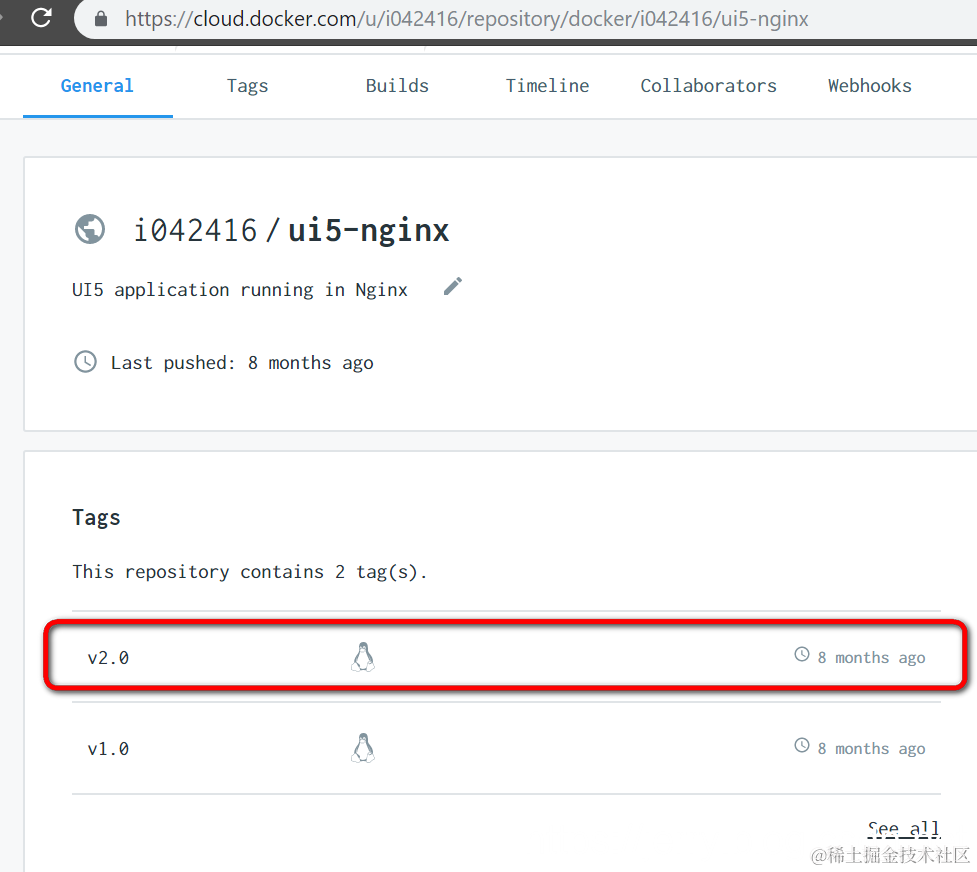Click the Linux penguin icon in v2.0 row
Viewport: 977px width, 872px height.
click(x=363, y=657)
